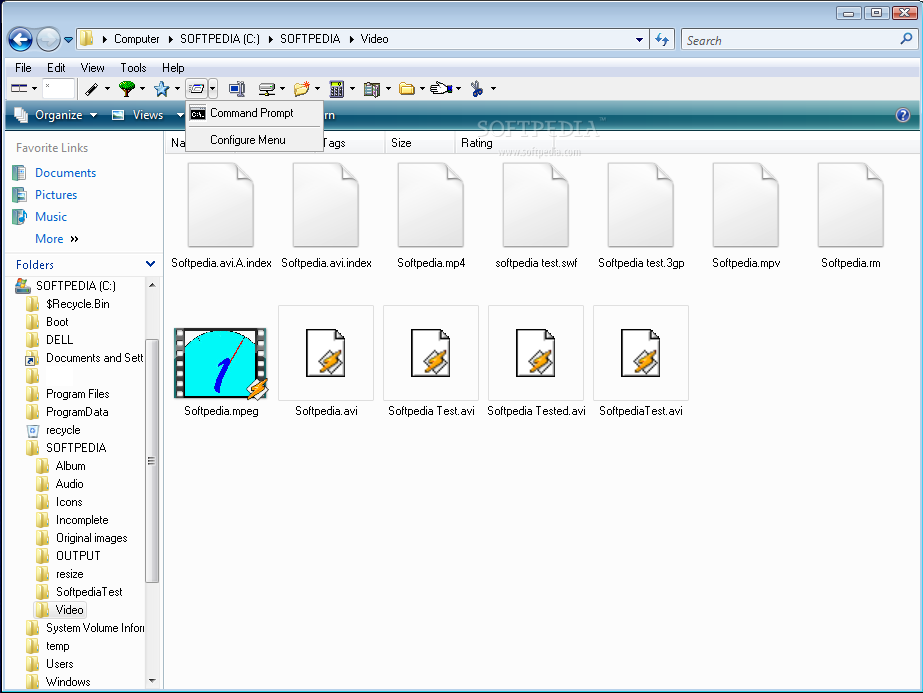The width and height of the screenshot is (923, 693).
Task: Click the new folder sparkle icon
Action: coord(301,89)
